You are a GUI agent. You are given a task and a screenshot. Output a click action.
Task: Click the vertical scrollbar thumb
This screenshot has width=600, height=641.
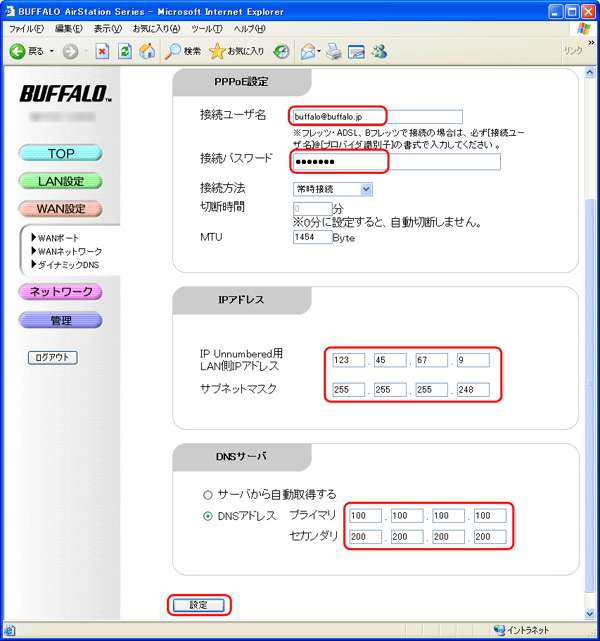tap(590, 394)
